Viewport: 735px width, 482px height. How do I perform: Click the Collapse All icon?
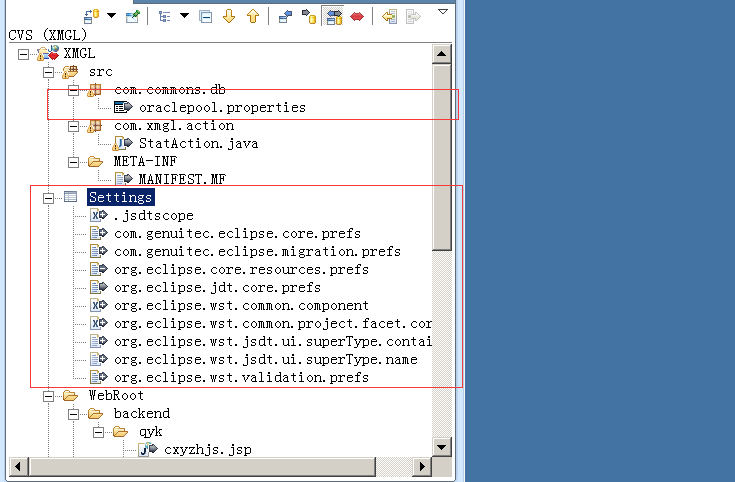coord(205,17)
